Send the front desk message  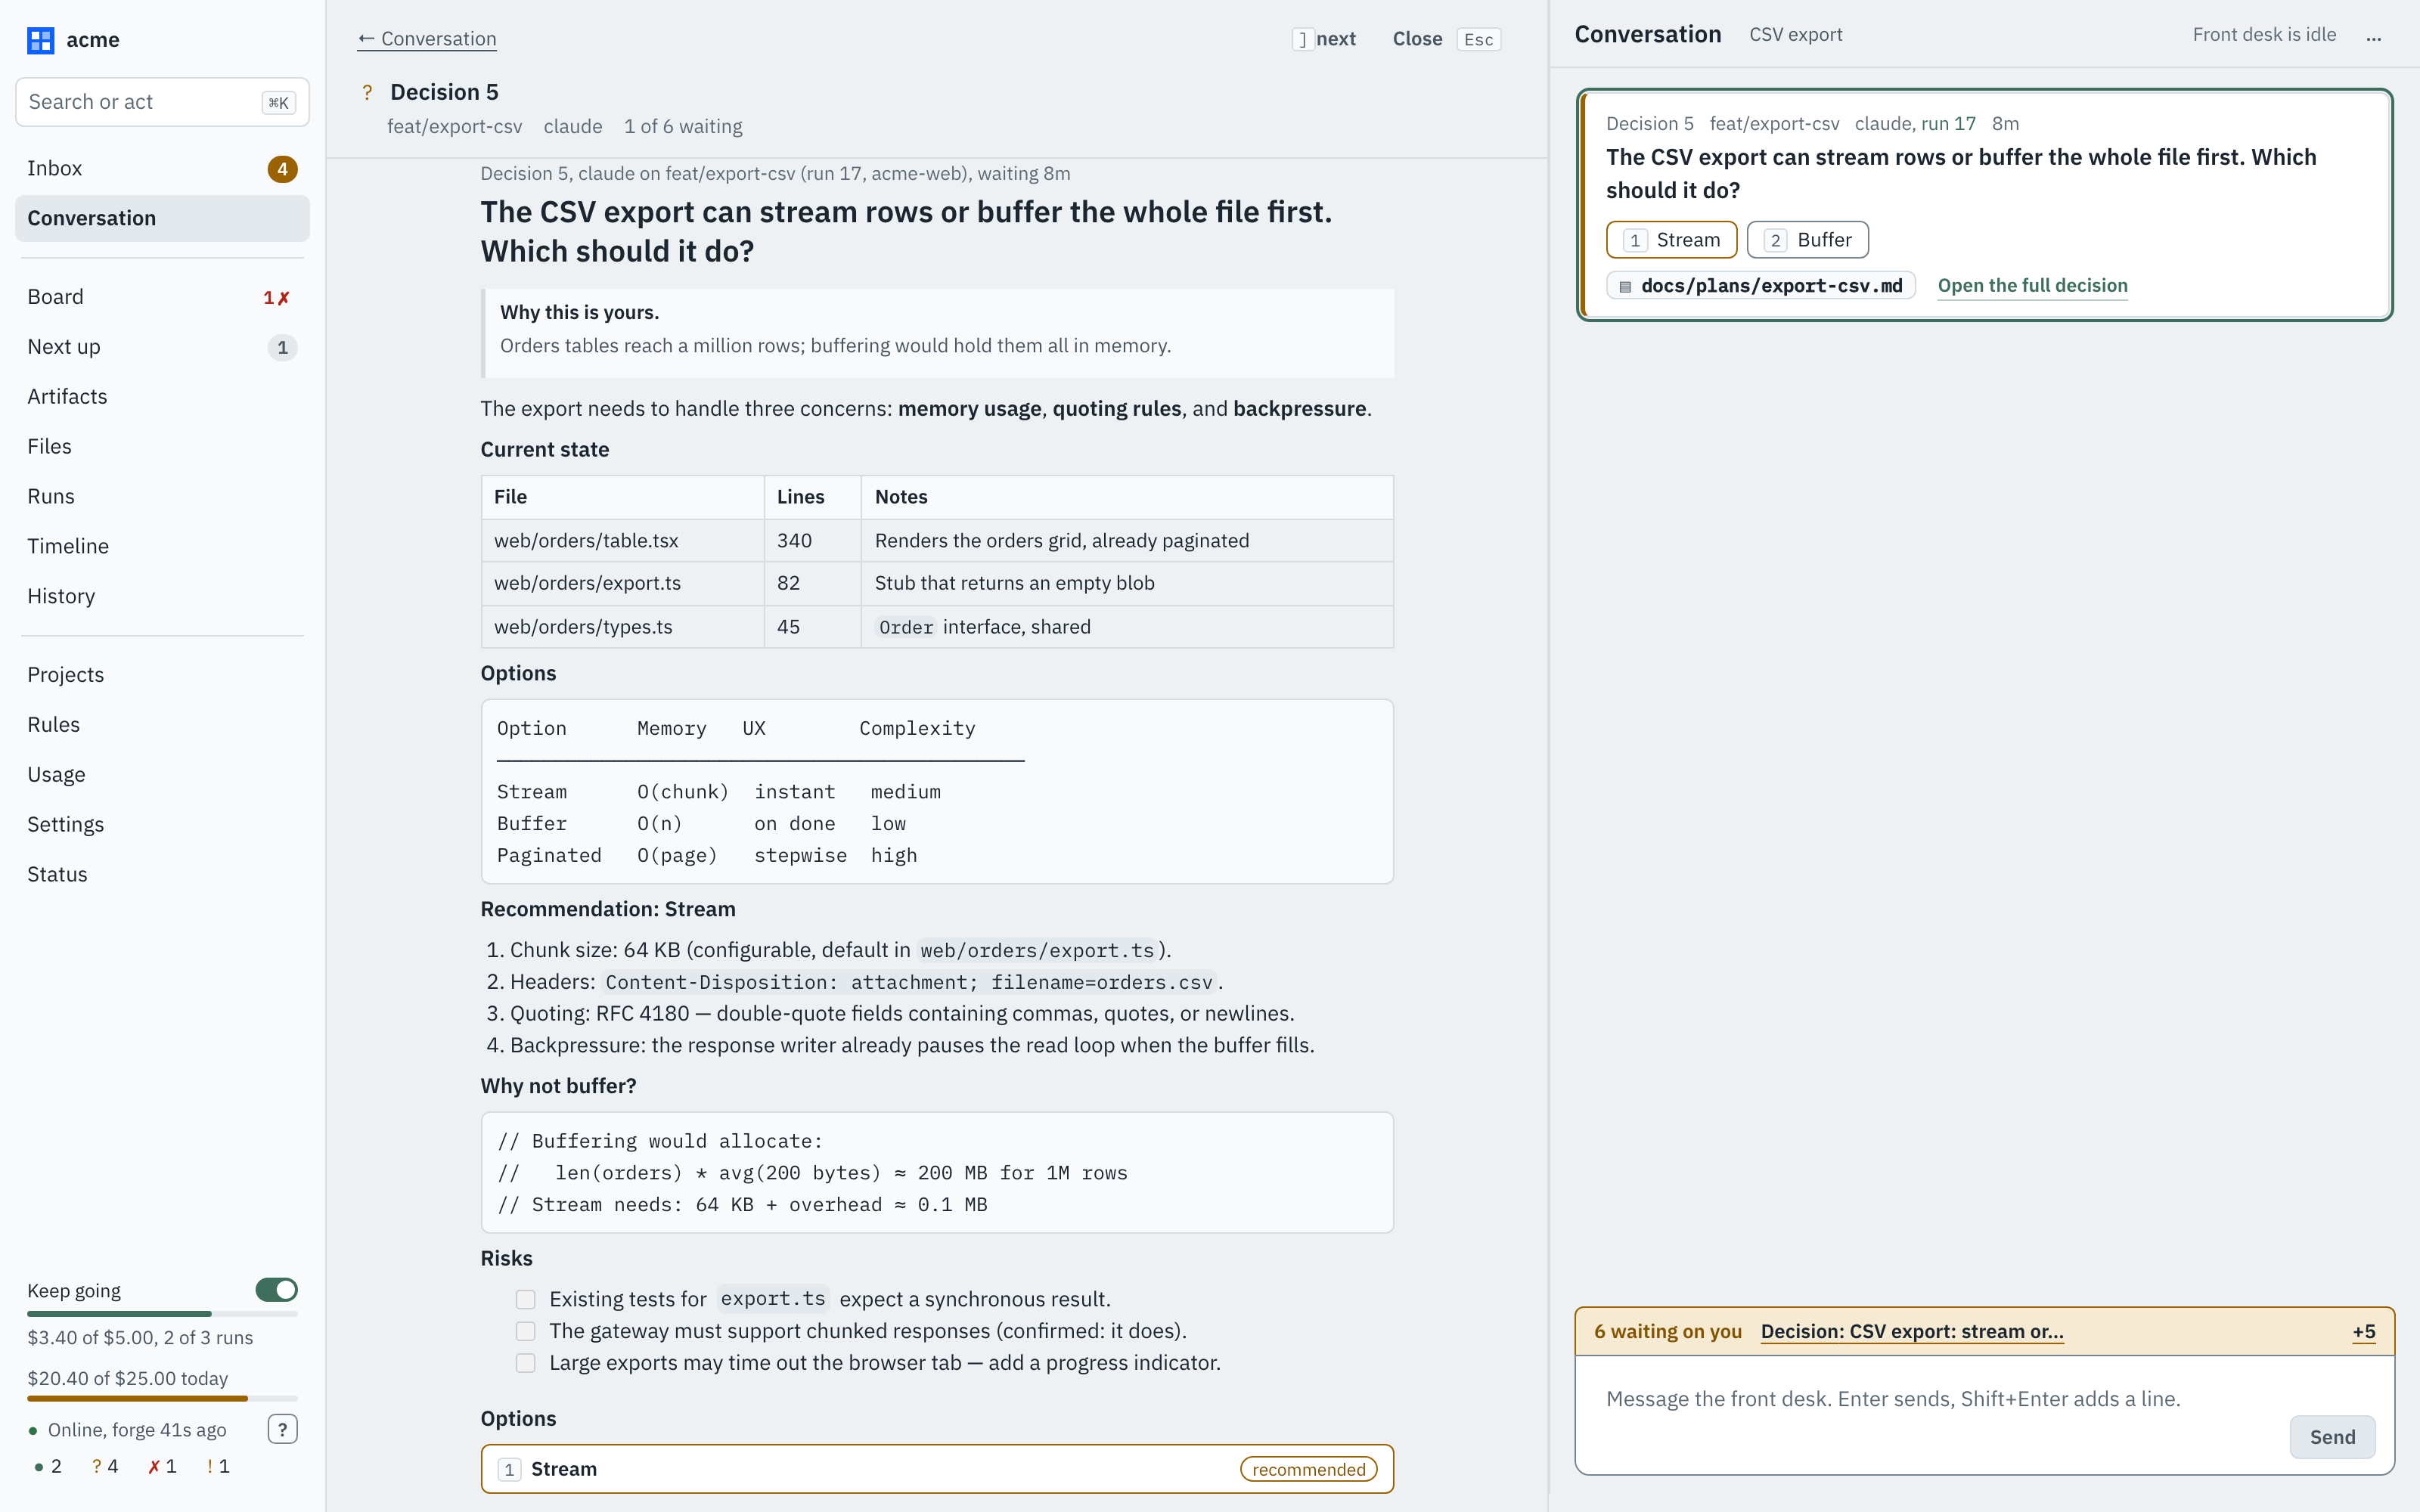(2332, 1437)
